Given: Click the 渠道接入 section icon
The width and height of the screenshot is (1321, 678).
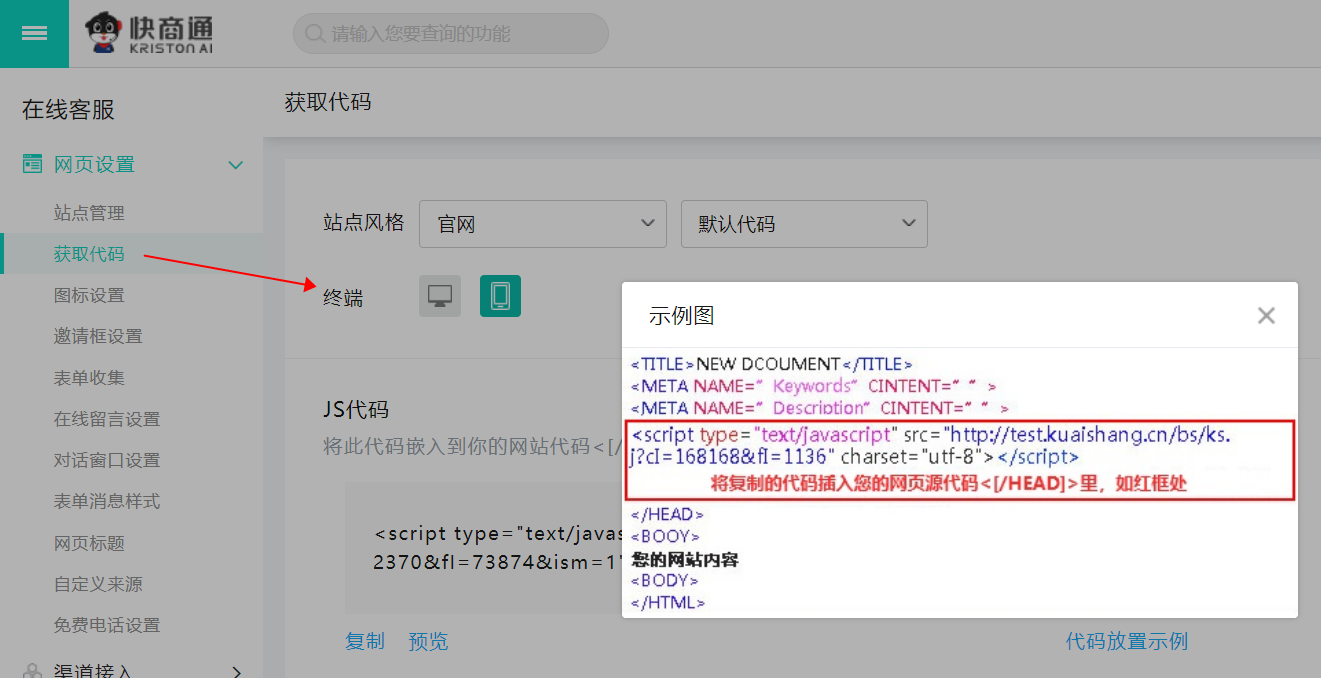Looking at the screenshot, I should [x=32, y=669].
